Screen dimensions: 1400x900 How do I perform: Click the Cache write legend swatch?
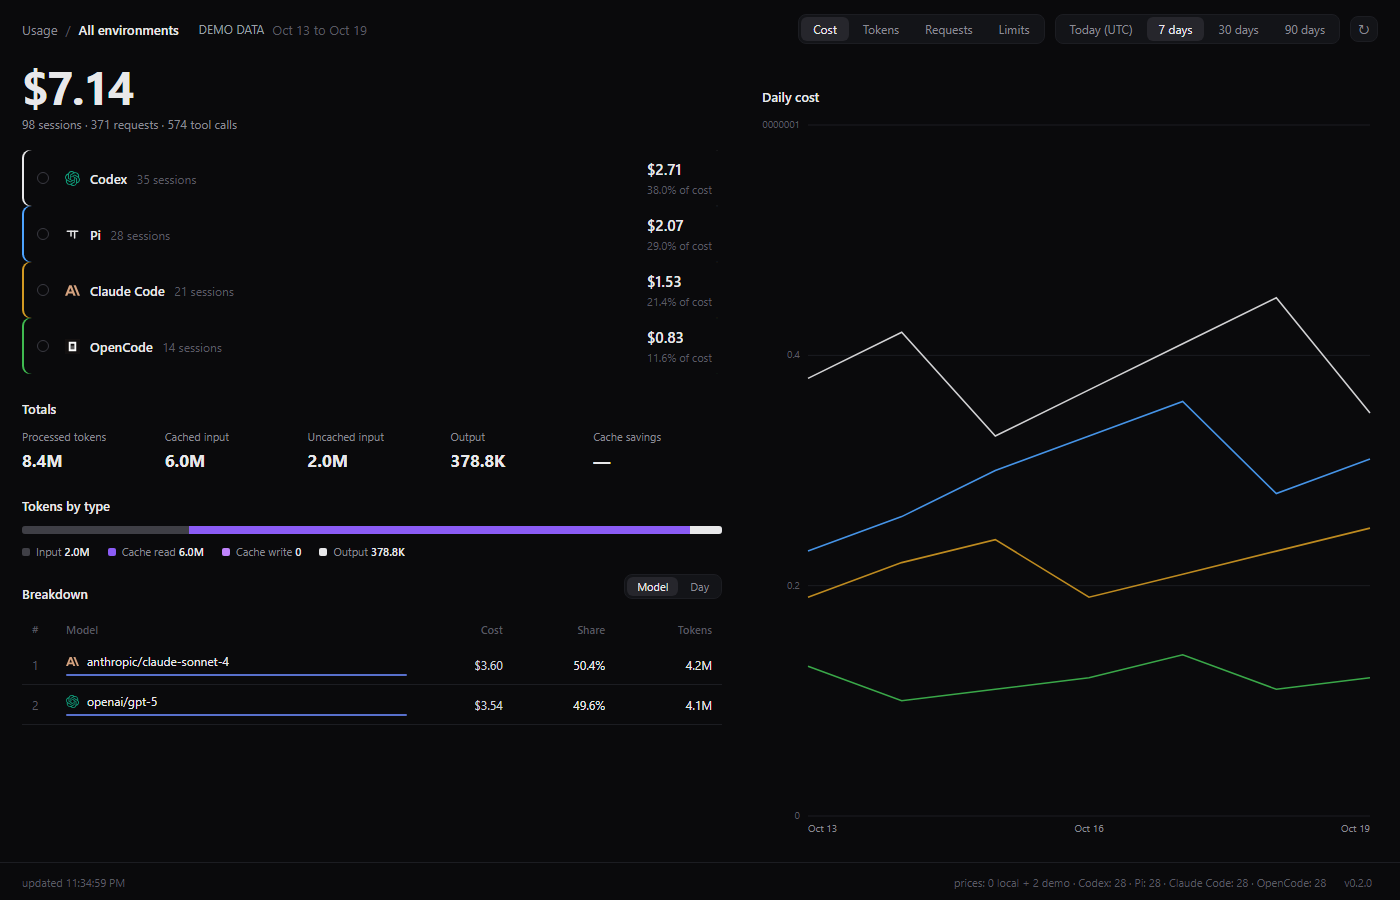pyautogui.click(x=226, y=552)
